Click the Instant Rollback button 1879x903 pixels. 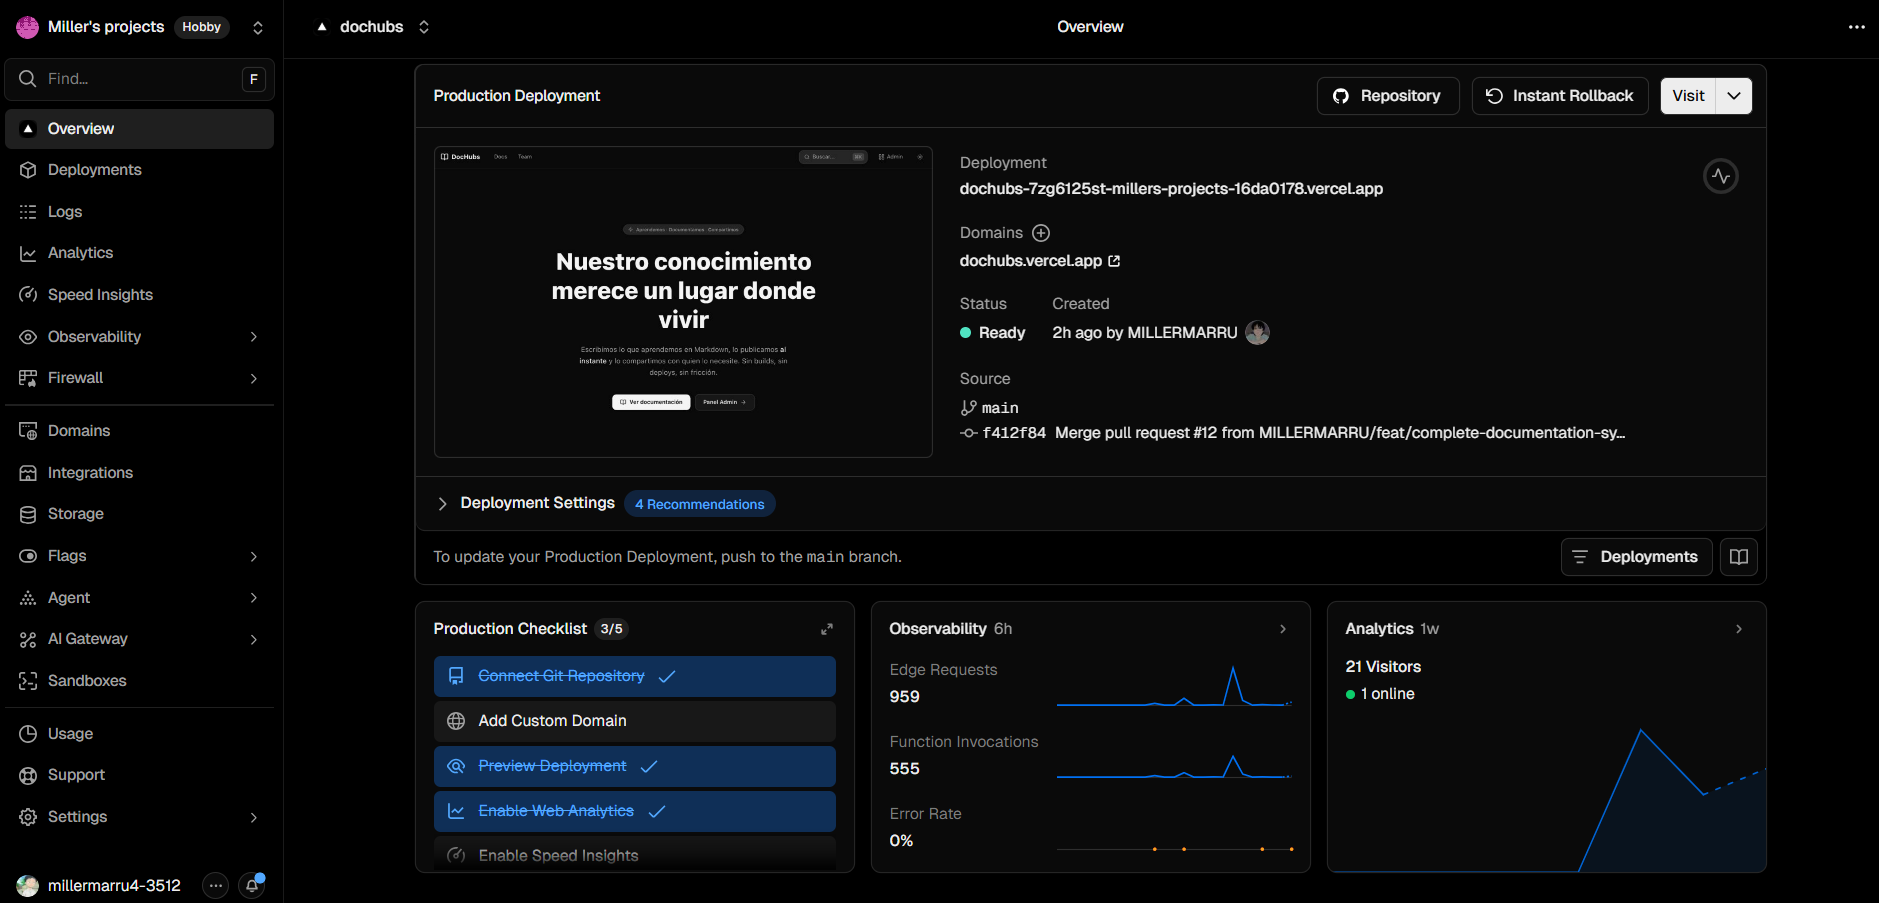point(1559,96)
